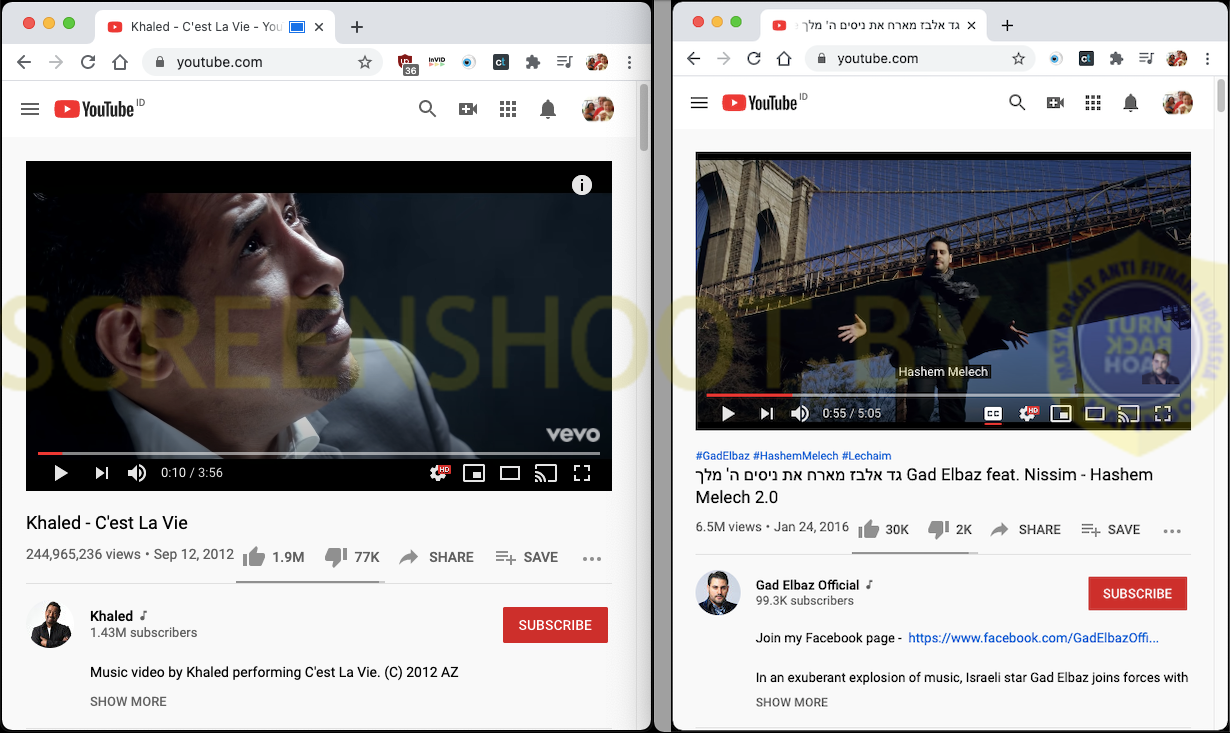Open Khaled channel avatar
The height and width of the screenshot is (733, 1230).
pyautogui.click(x=50, y=625)
